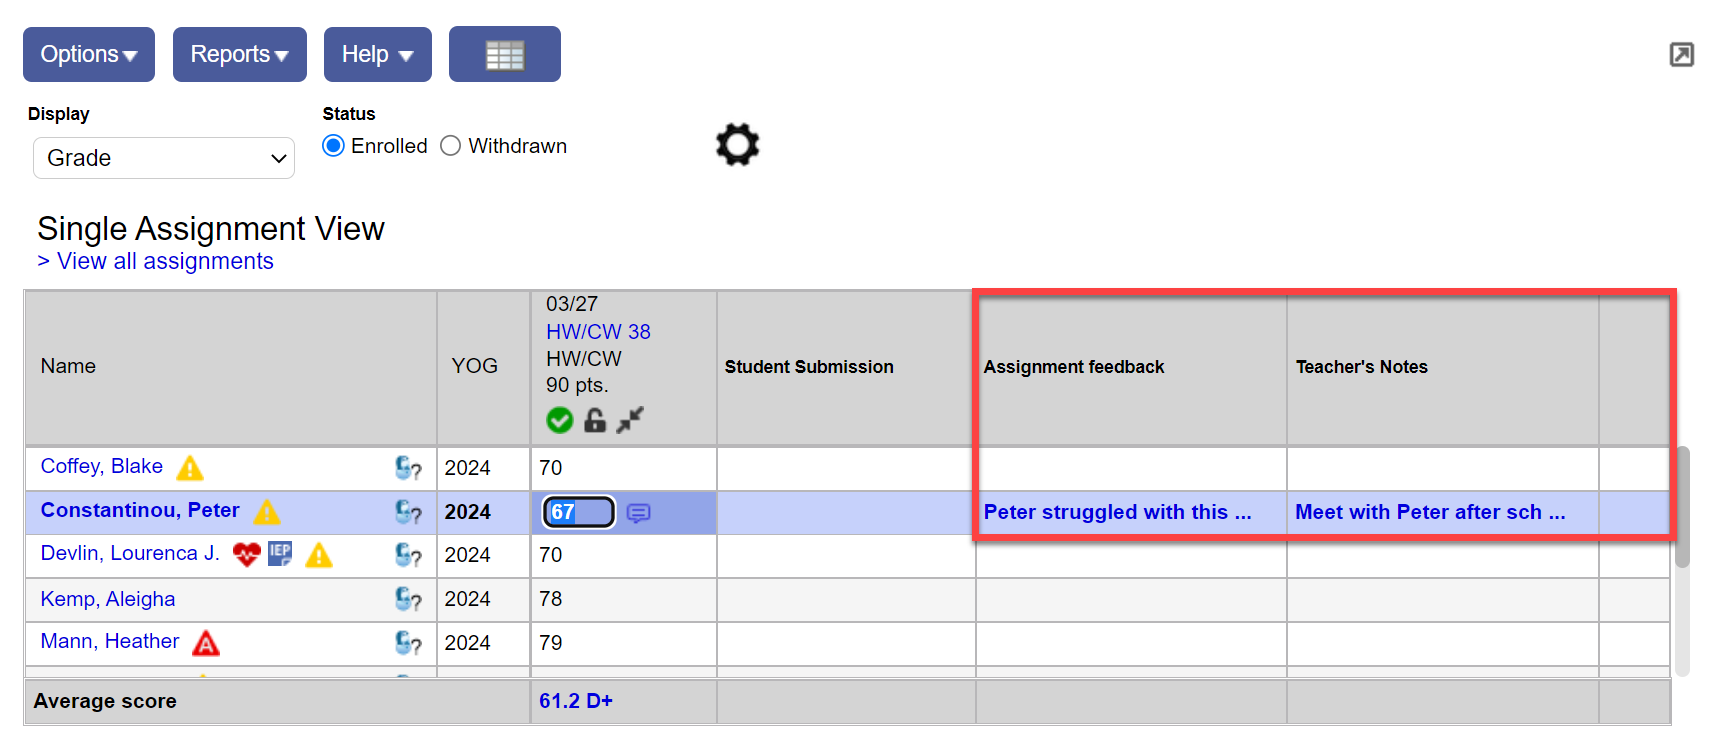Select the Withdrawn status radio button
This screenshot has width=1714, height=737.
tap(451, 146)
